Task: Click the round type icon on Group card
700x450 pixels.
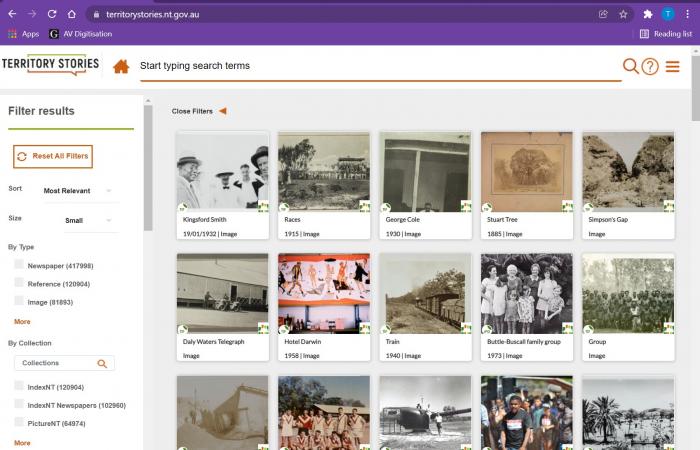Action: pos(588,329)
